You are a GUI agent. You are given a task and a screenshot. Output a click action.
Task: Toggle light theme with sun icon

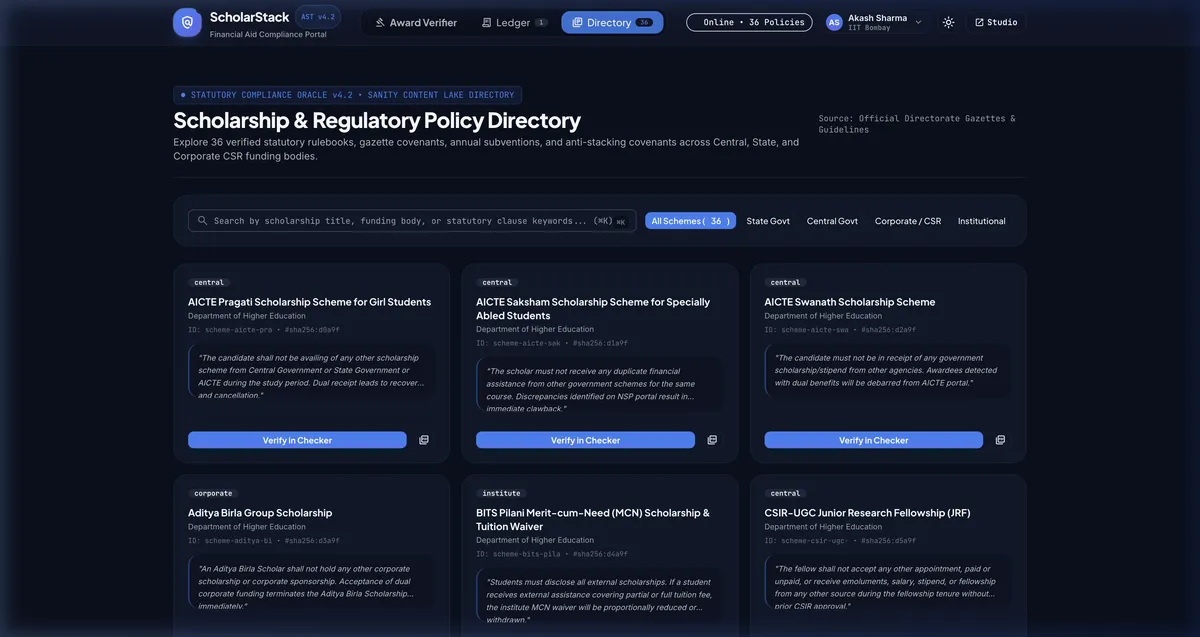coord(948,22)
